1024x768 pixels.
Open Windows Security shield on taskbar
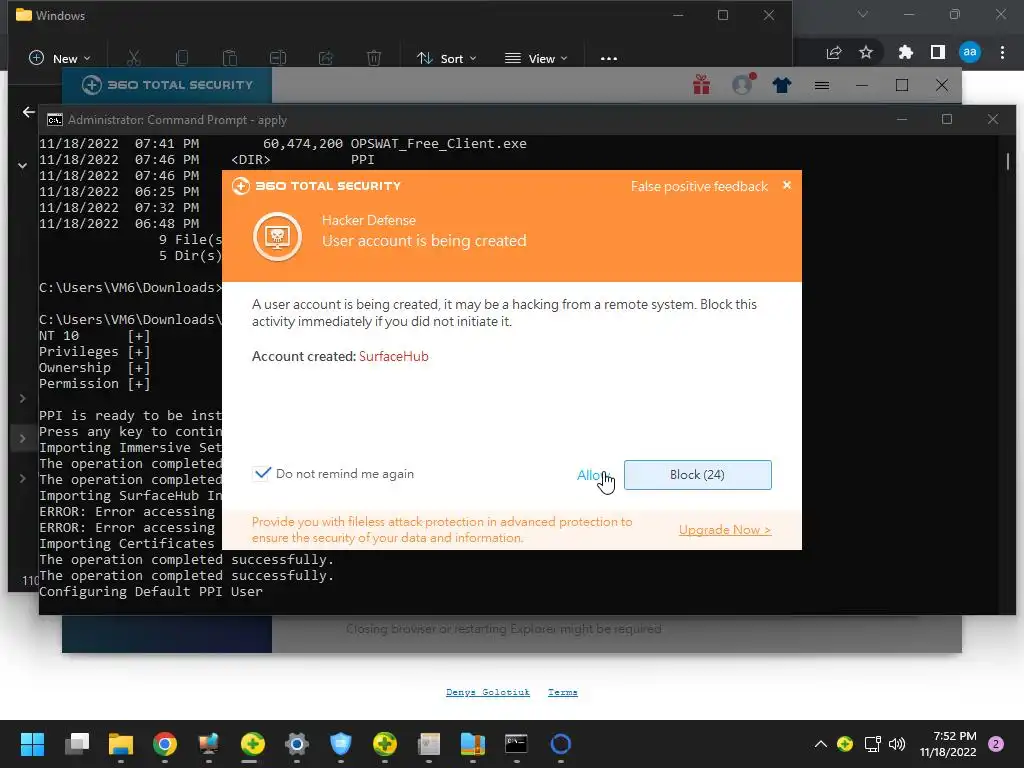click(x=340, y=744)
